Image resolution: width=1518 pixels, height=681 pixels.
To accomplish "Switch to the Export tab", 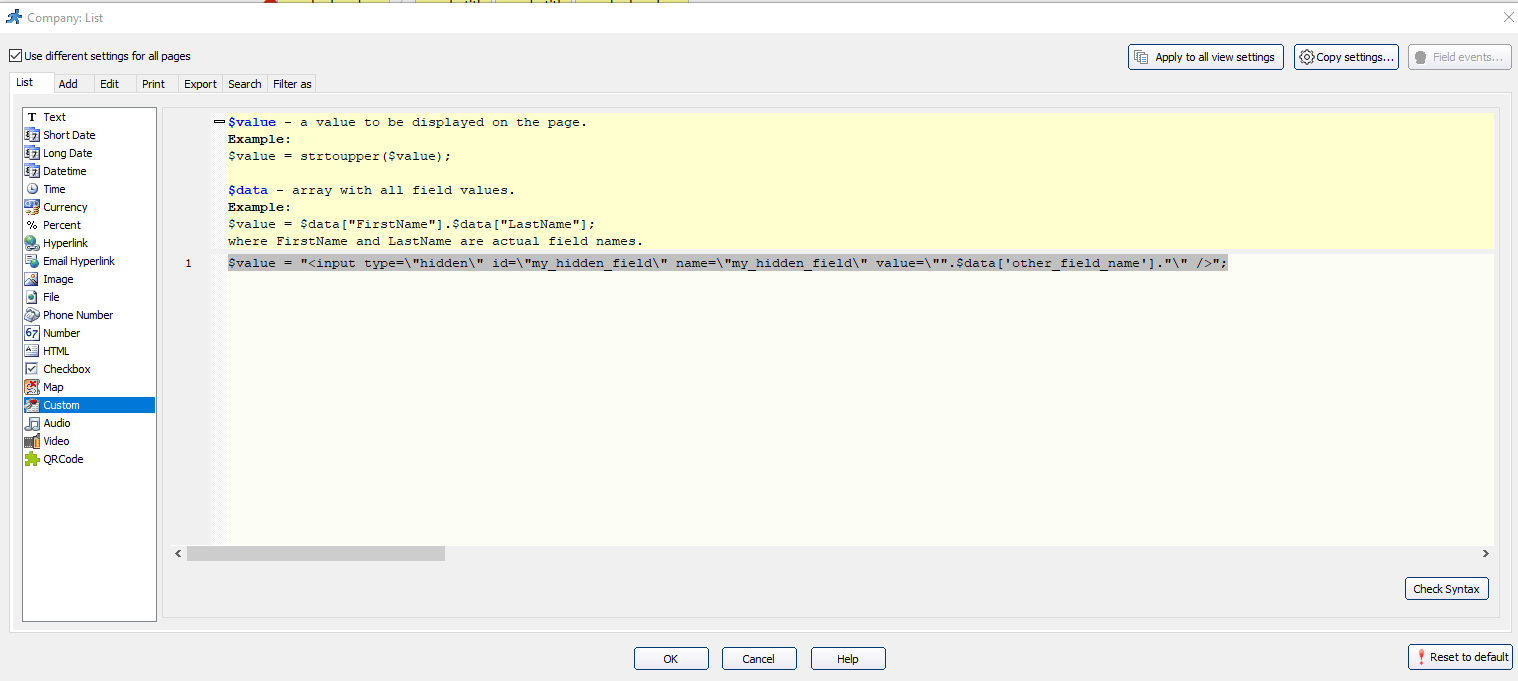I will pyautogui.click(x=199, y=84).
